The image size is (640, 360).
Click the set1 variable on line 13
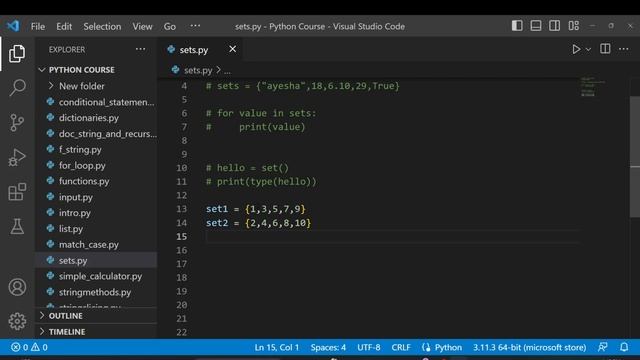(217, 209)
